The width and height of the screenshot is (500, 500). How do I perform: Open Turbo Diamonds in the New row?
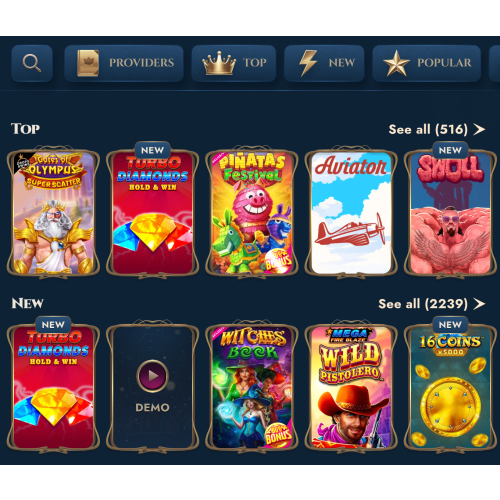click(x=53, y=387)
